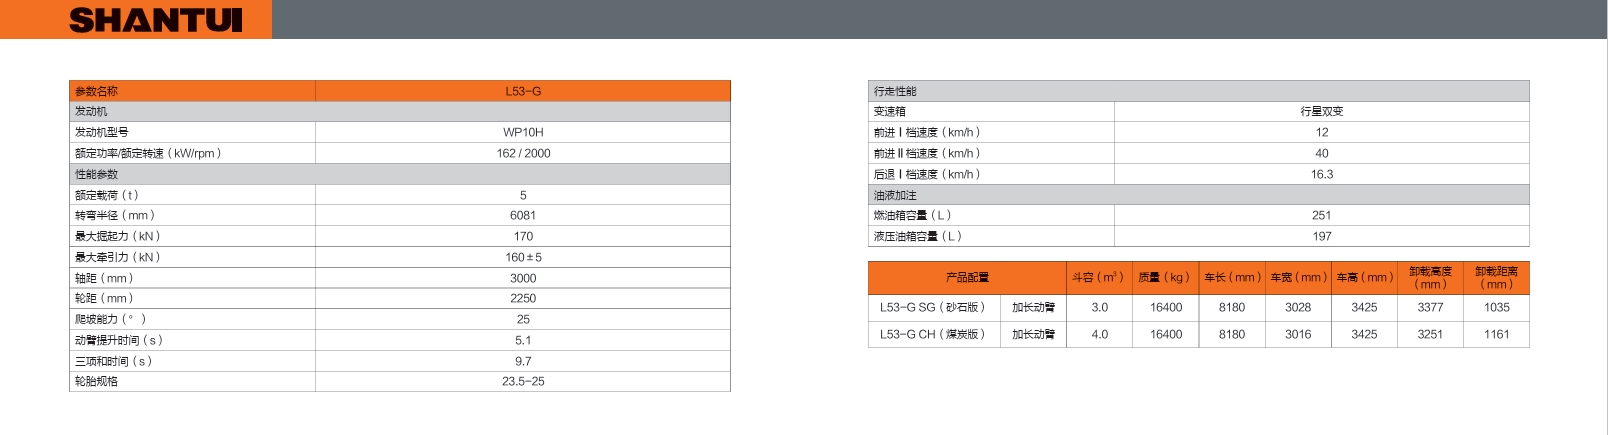Click the fuel tank value '251'
The height and width of the screenshot is (435, 1608).
[1322, 215]
